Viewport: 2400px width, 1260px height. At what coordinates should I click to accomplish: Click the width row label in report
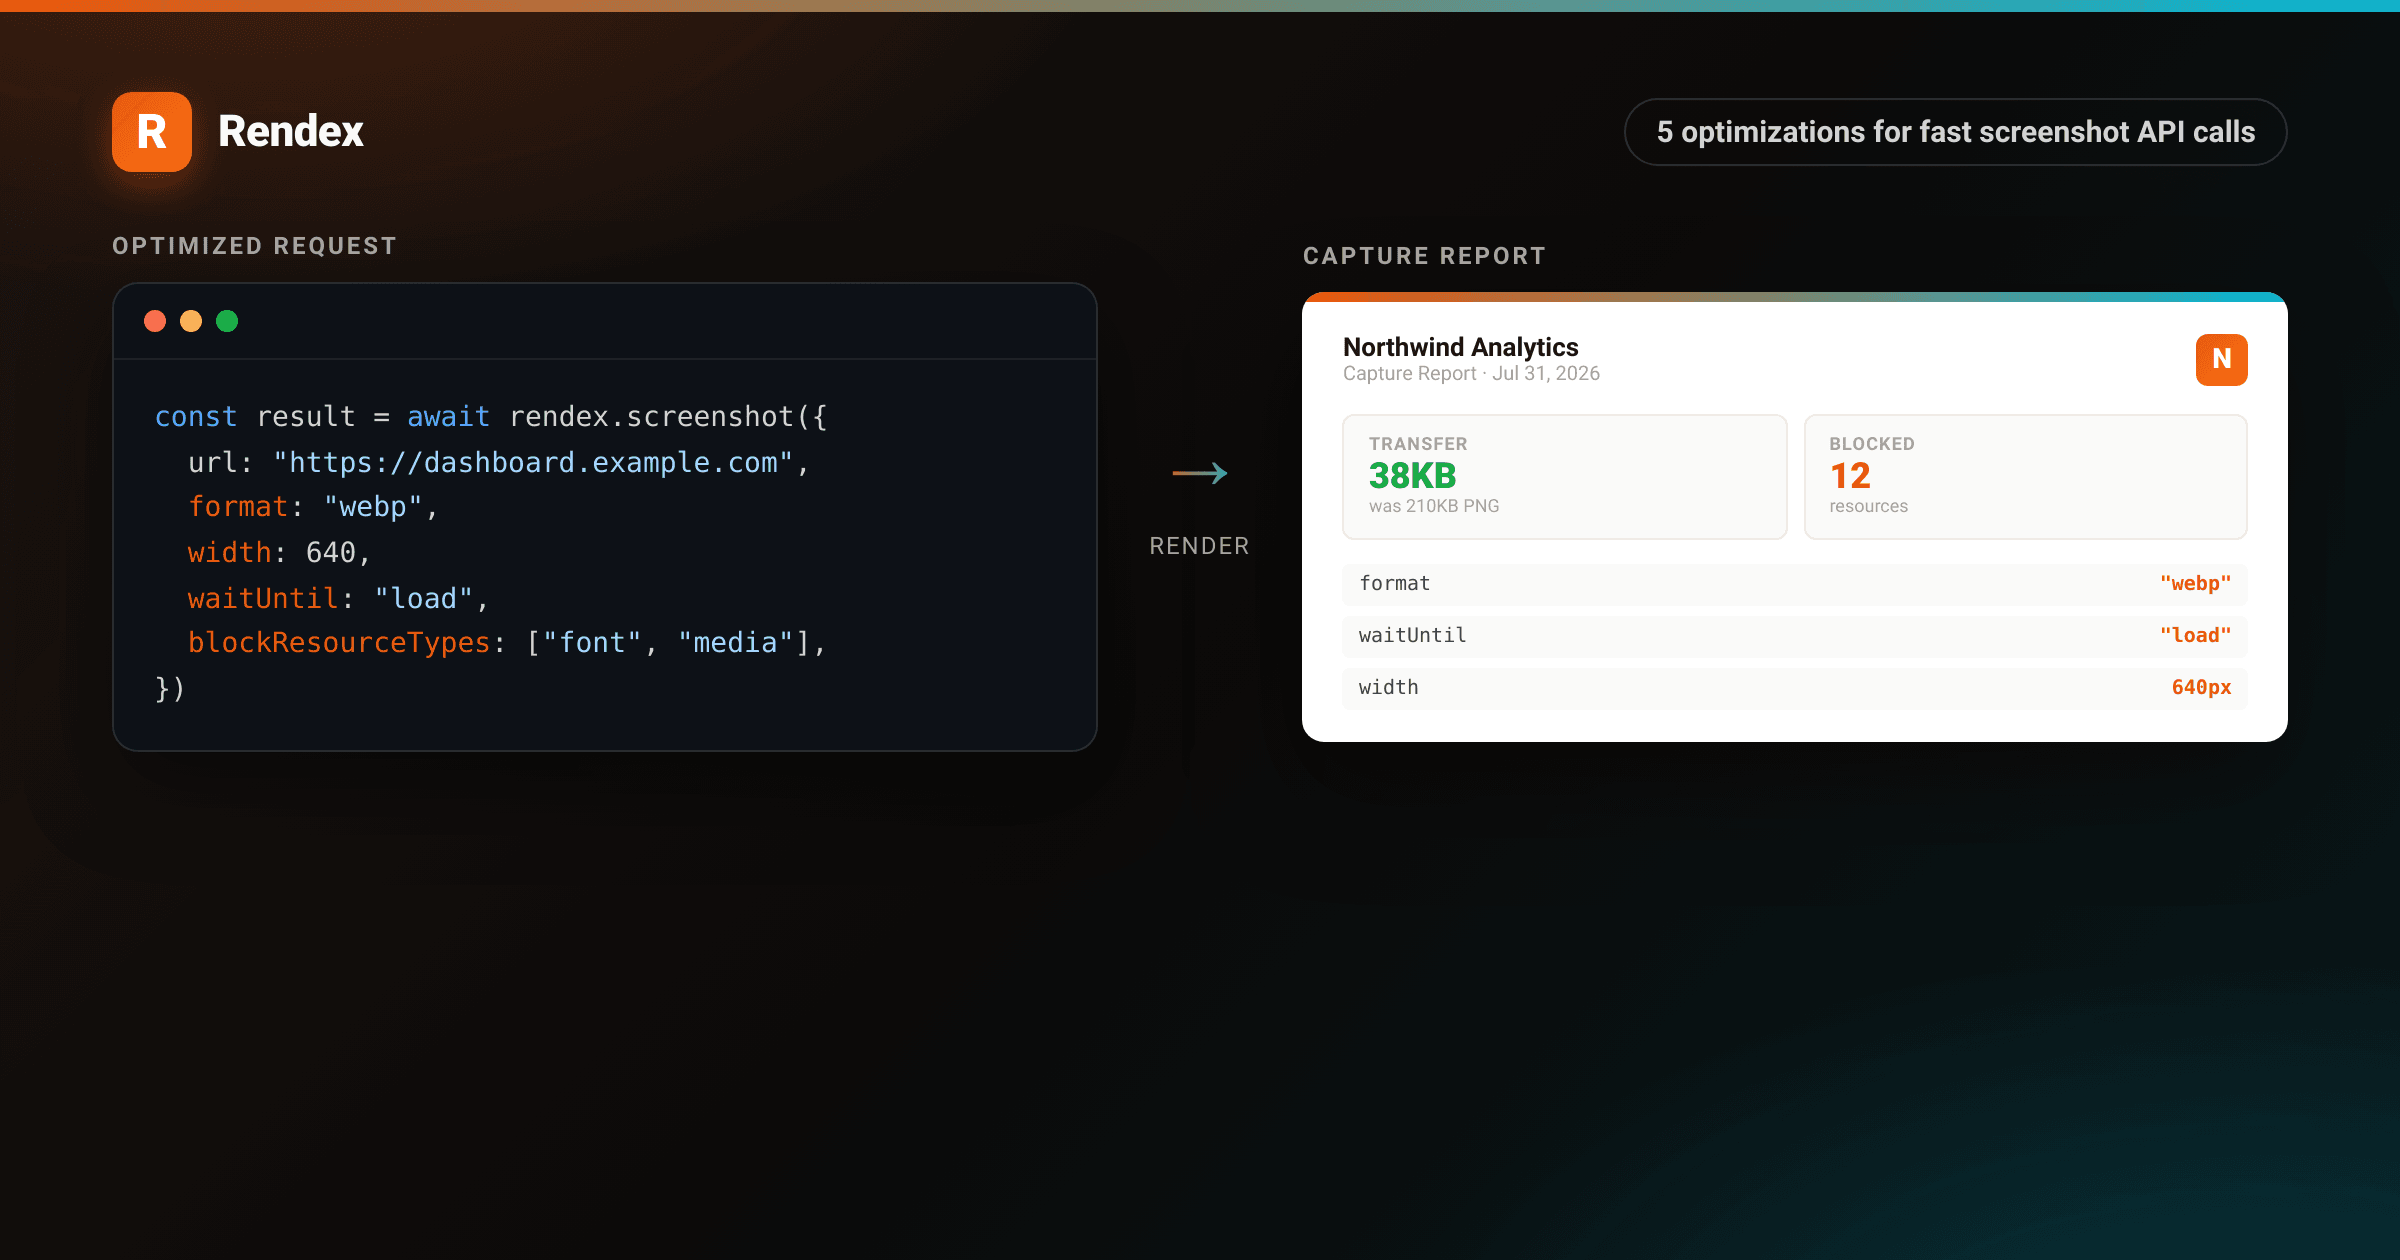click(x=1388, y=687)
